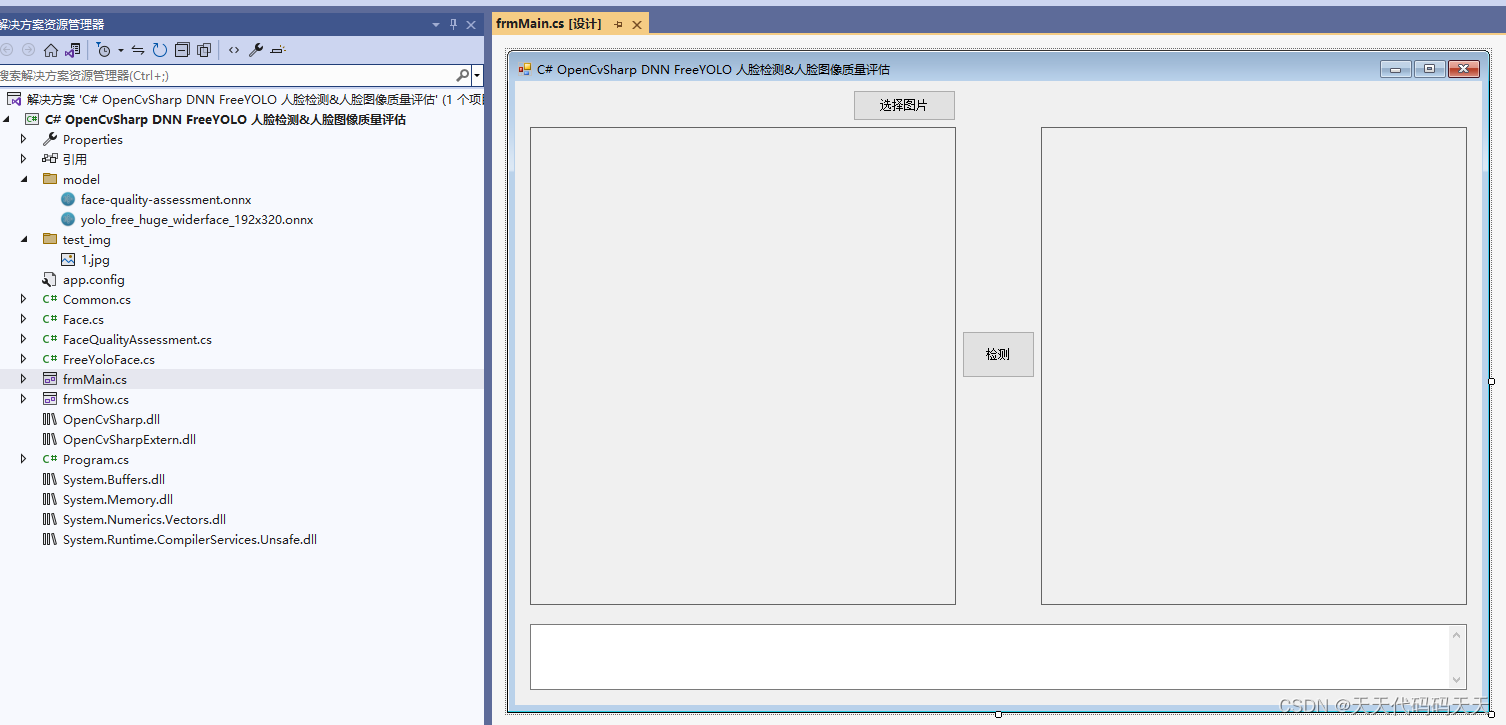
Task: Select app.config in the tree
Action: pyautogui.click(x=94, y=279)
